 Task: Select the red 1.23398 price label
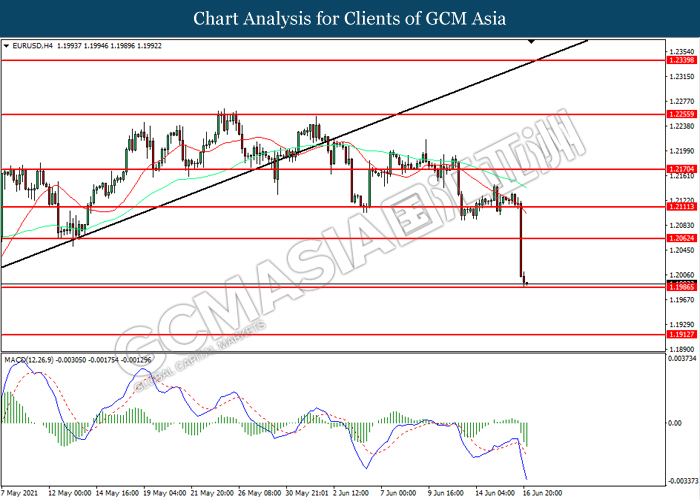coord(681,60)
